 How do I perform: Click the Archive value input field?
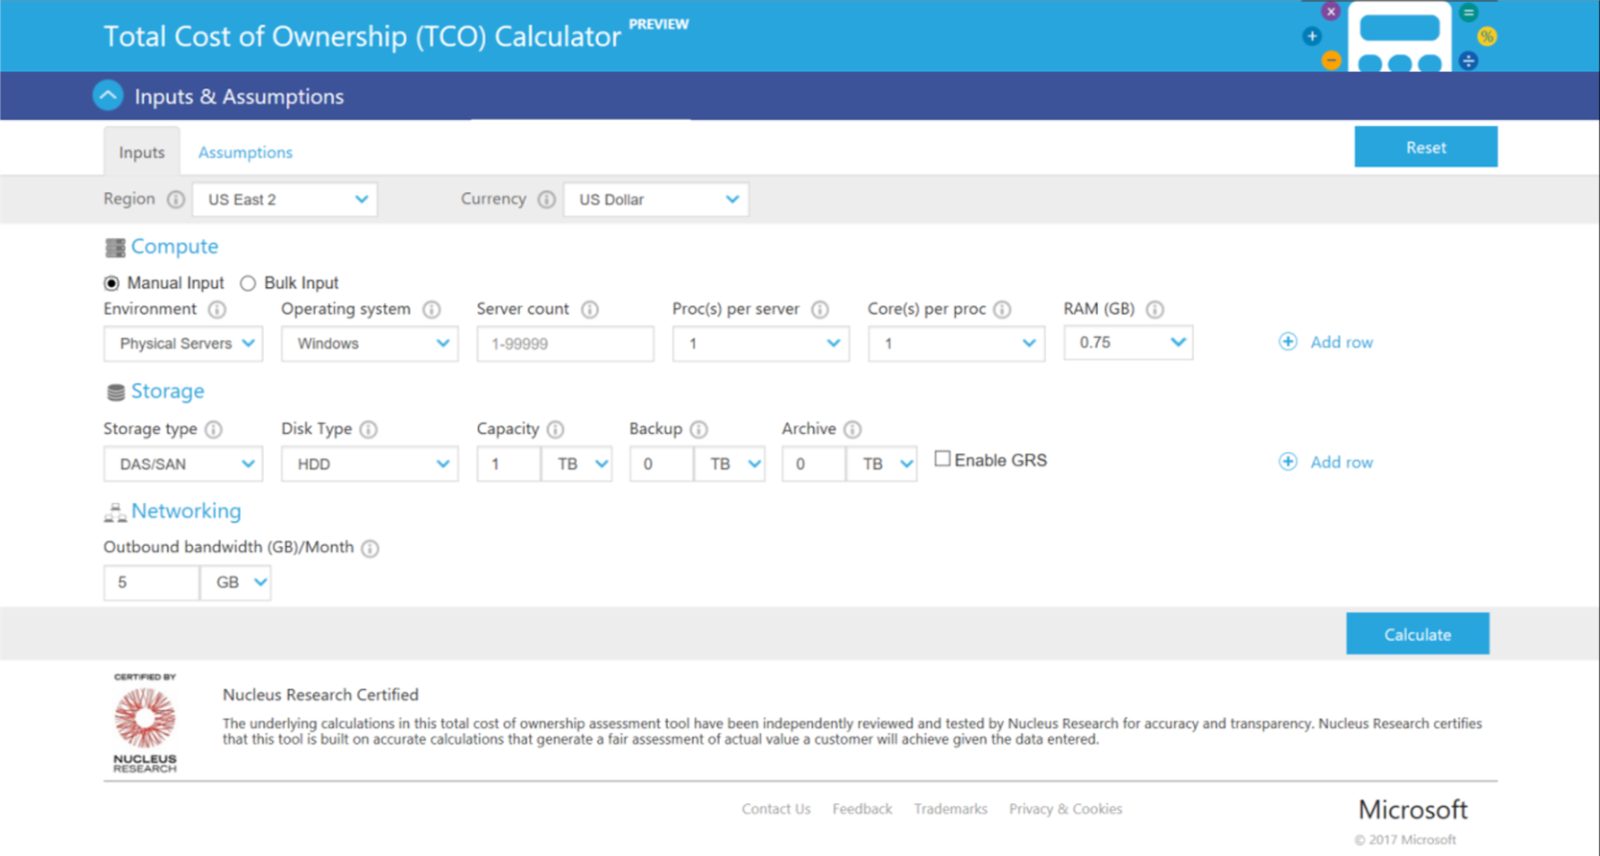tap(814, 464)
